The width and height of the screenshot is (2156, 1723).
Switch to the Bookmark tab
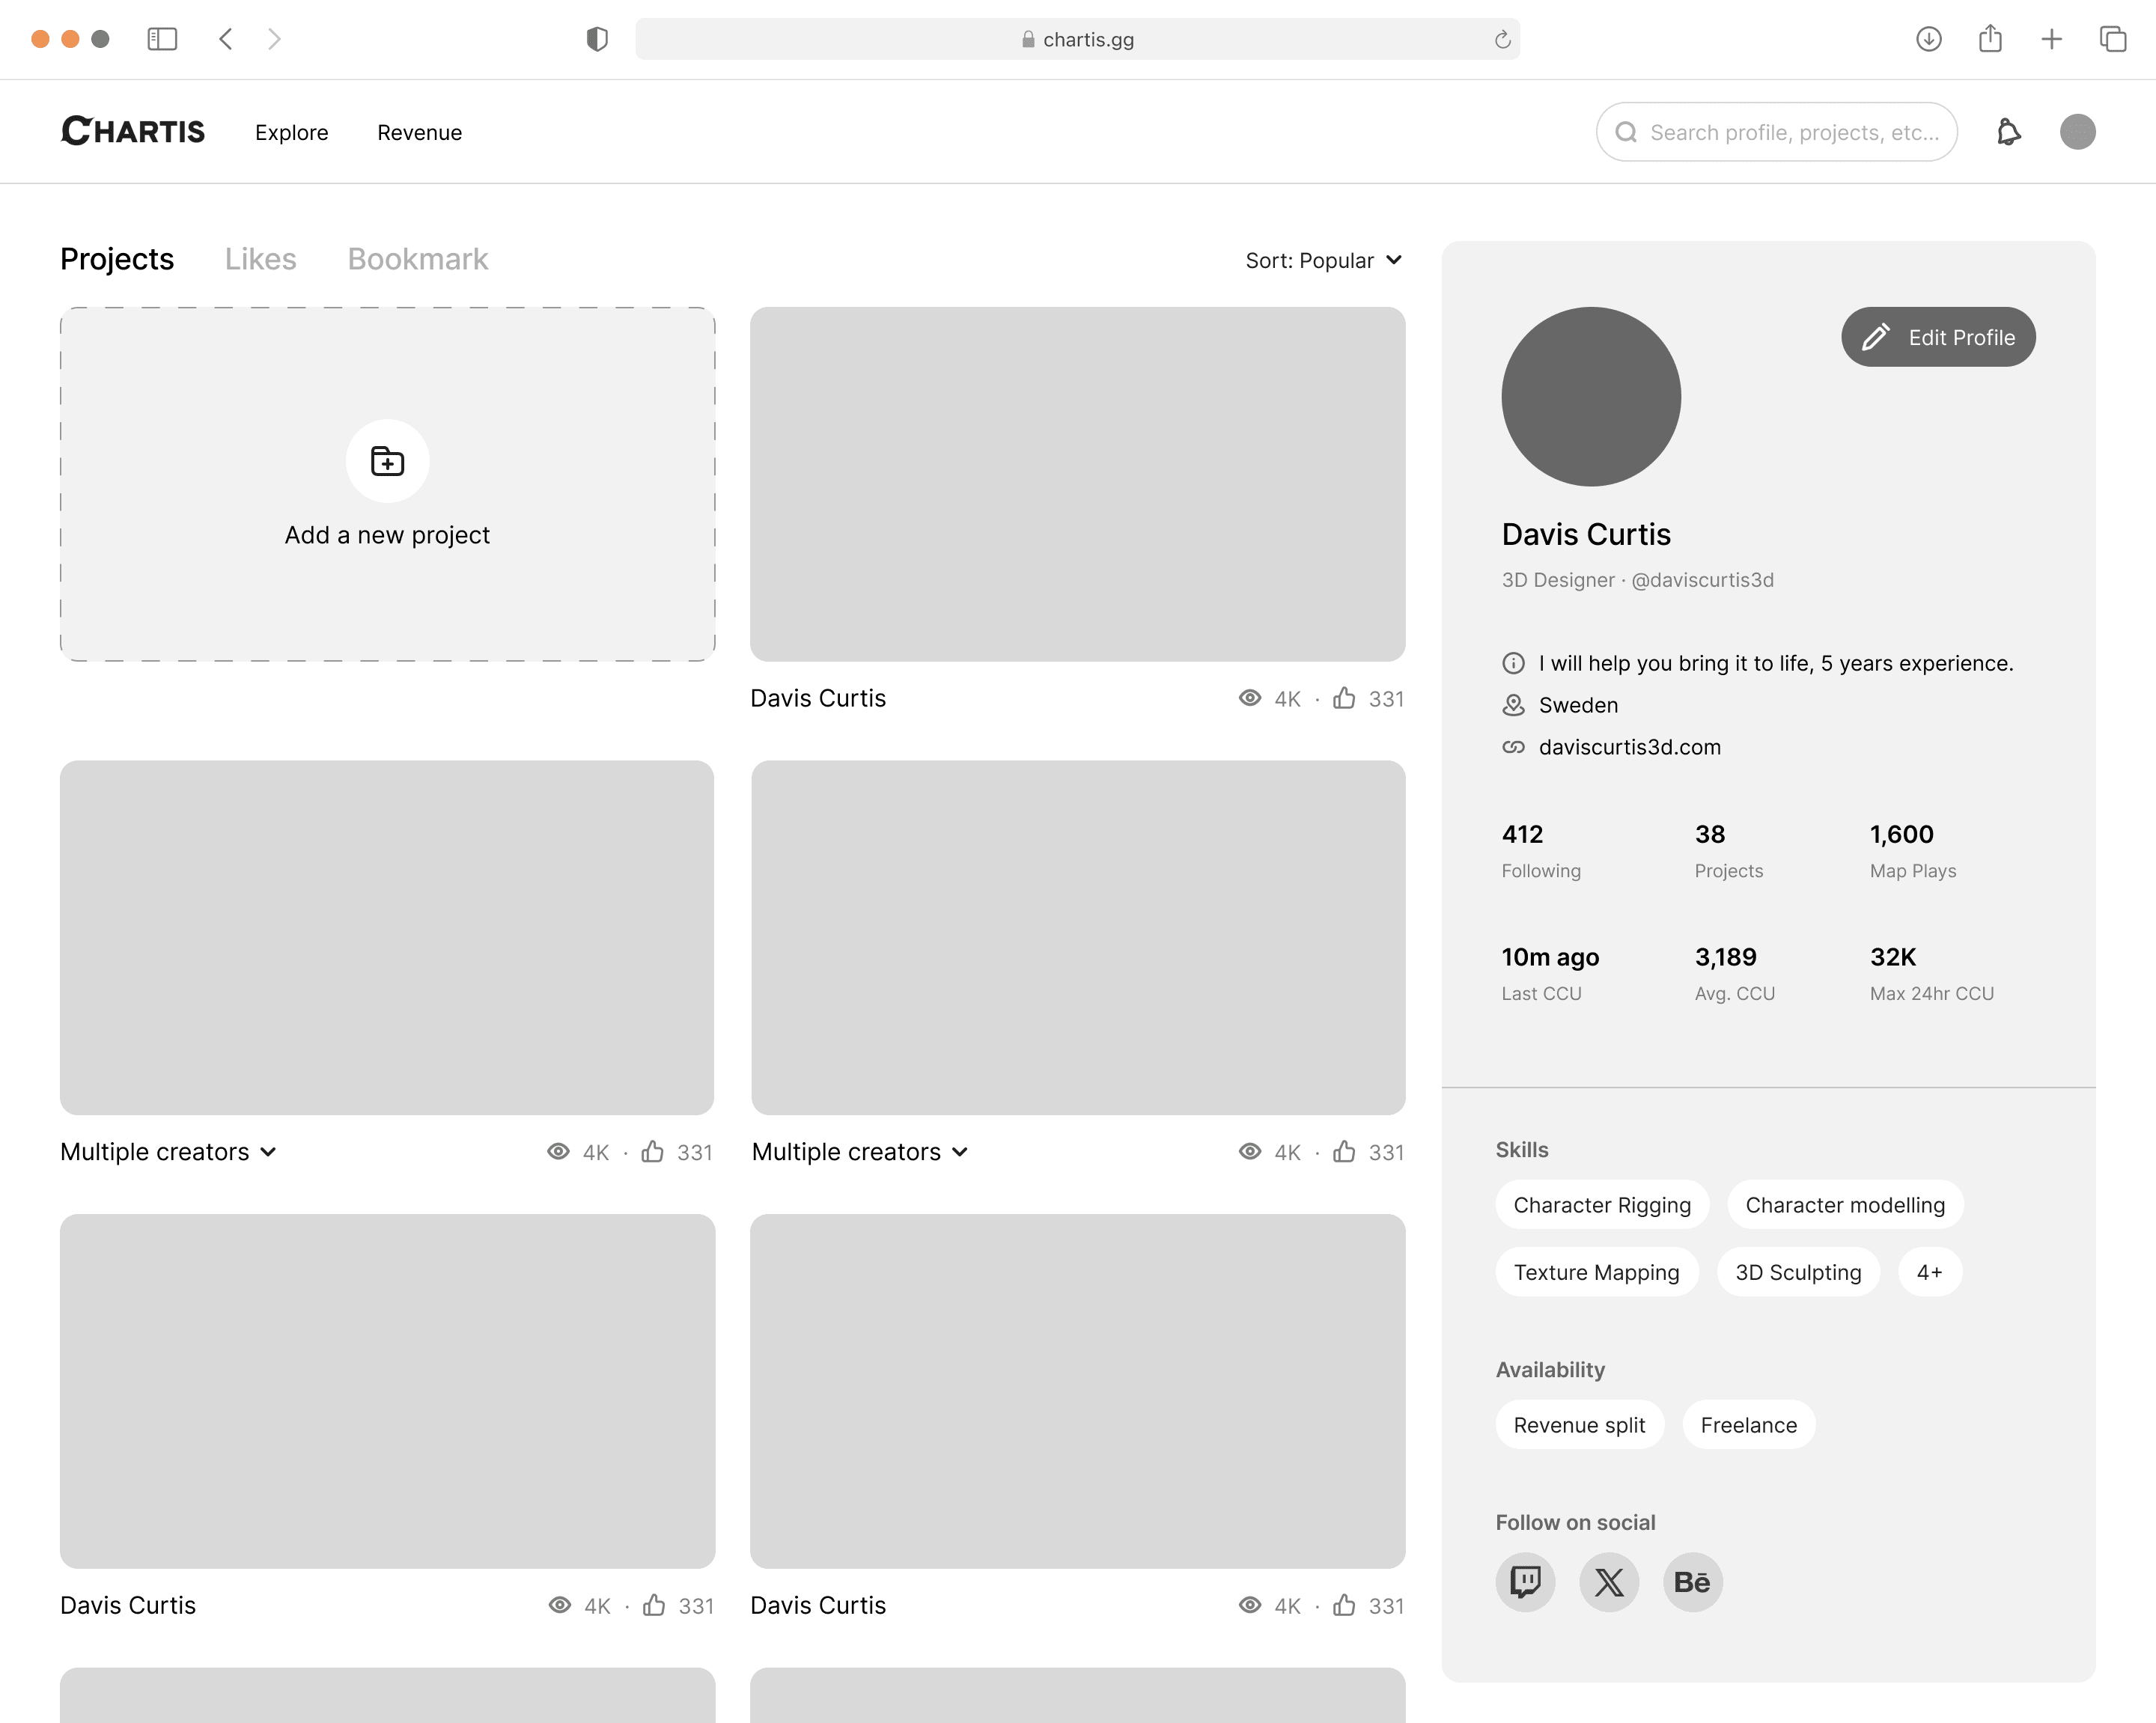(x=417, y=259)
